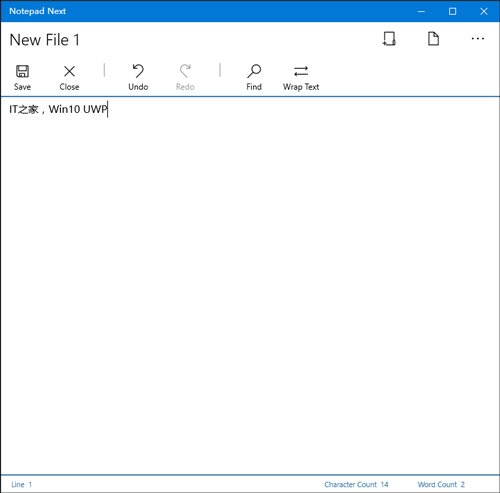Image resolution: width=500 pixels, height=493 pixels.
Task: Close the Notepad Next window
Action: coord(484,11)
